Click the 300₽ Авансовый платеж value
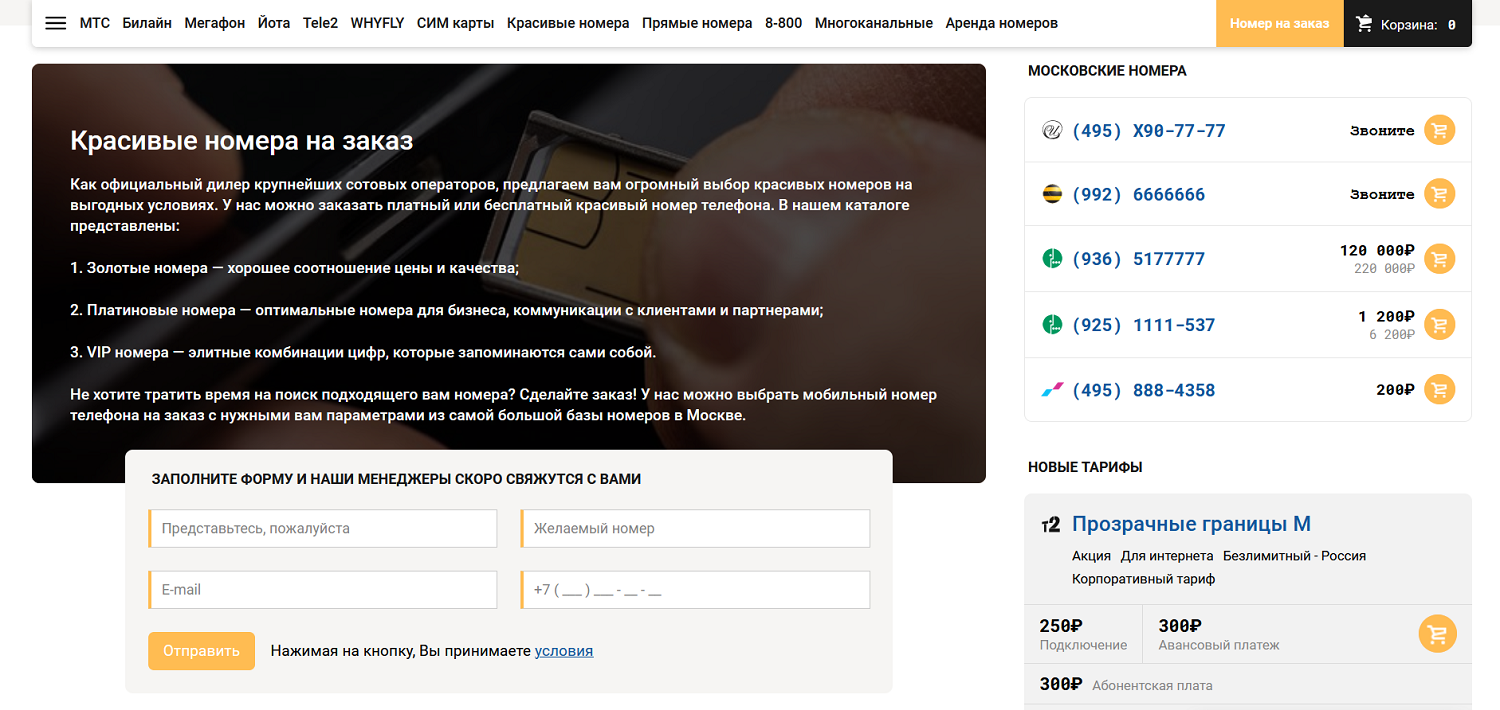Viewport: 1500px width, 710px height. (x=1180, y=626)
